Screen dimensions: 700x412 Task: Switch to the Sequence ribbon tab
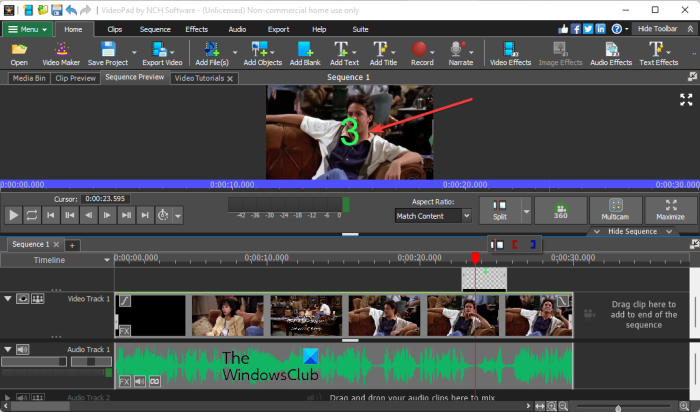(155, 29)
